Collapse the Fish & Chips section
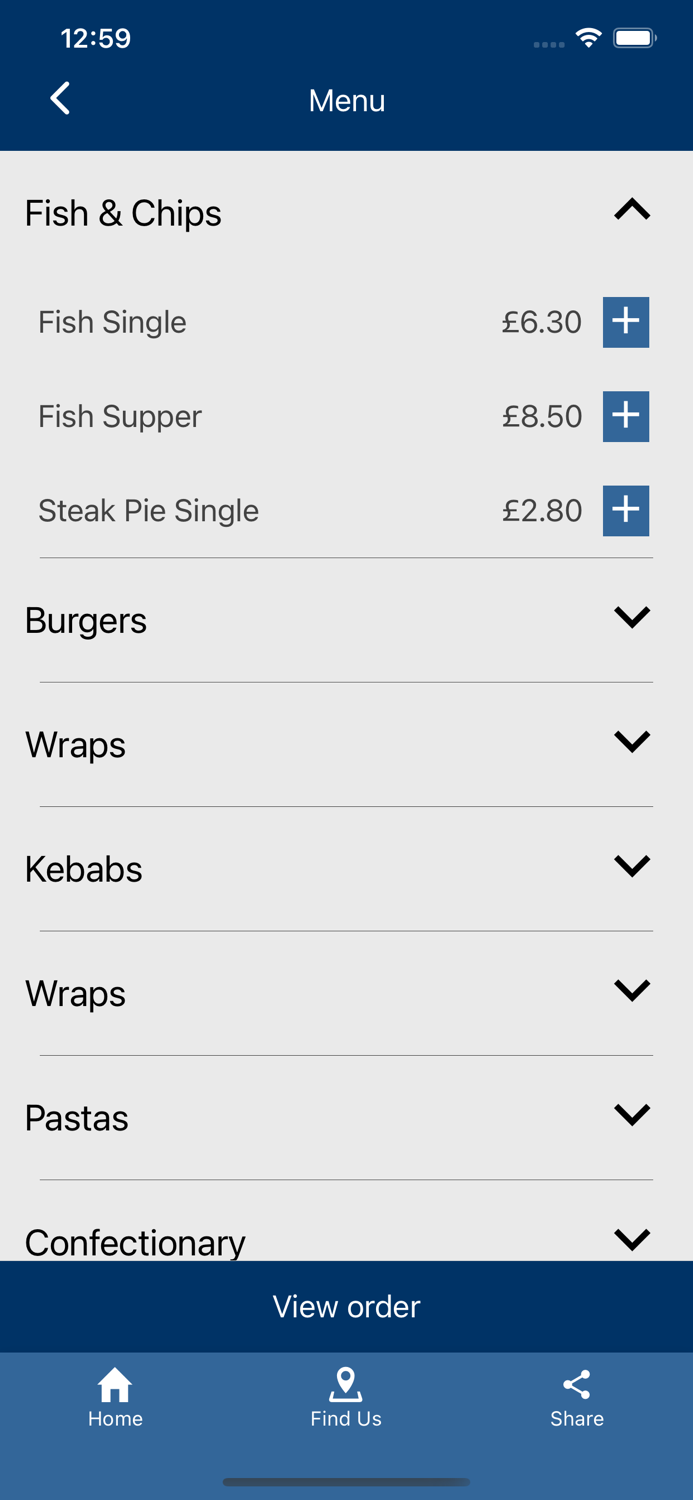This screenshot has width=693, height=1500. point(632,210)
